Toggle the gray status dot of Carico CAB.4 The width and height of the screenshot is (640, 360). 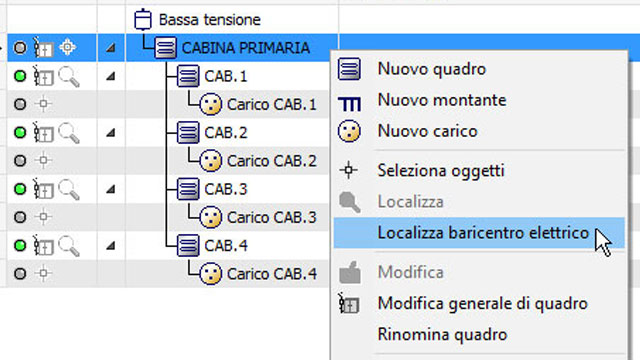pos(20,273)
